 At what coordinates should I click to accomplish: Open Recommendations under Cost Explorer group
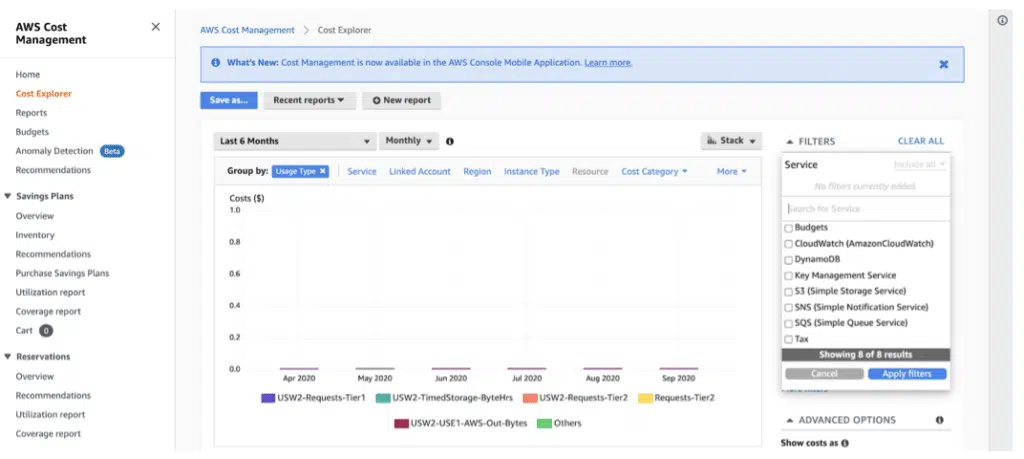pos(54,170)
